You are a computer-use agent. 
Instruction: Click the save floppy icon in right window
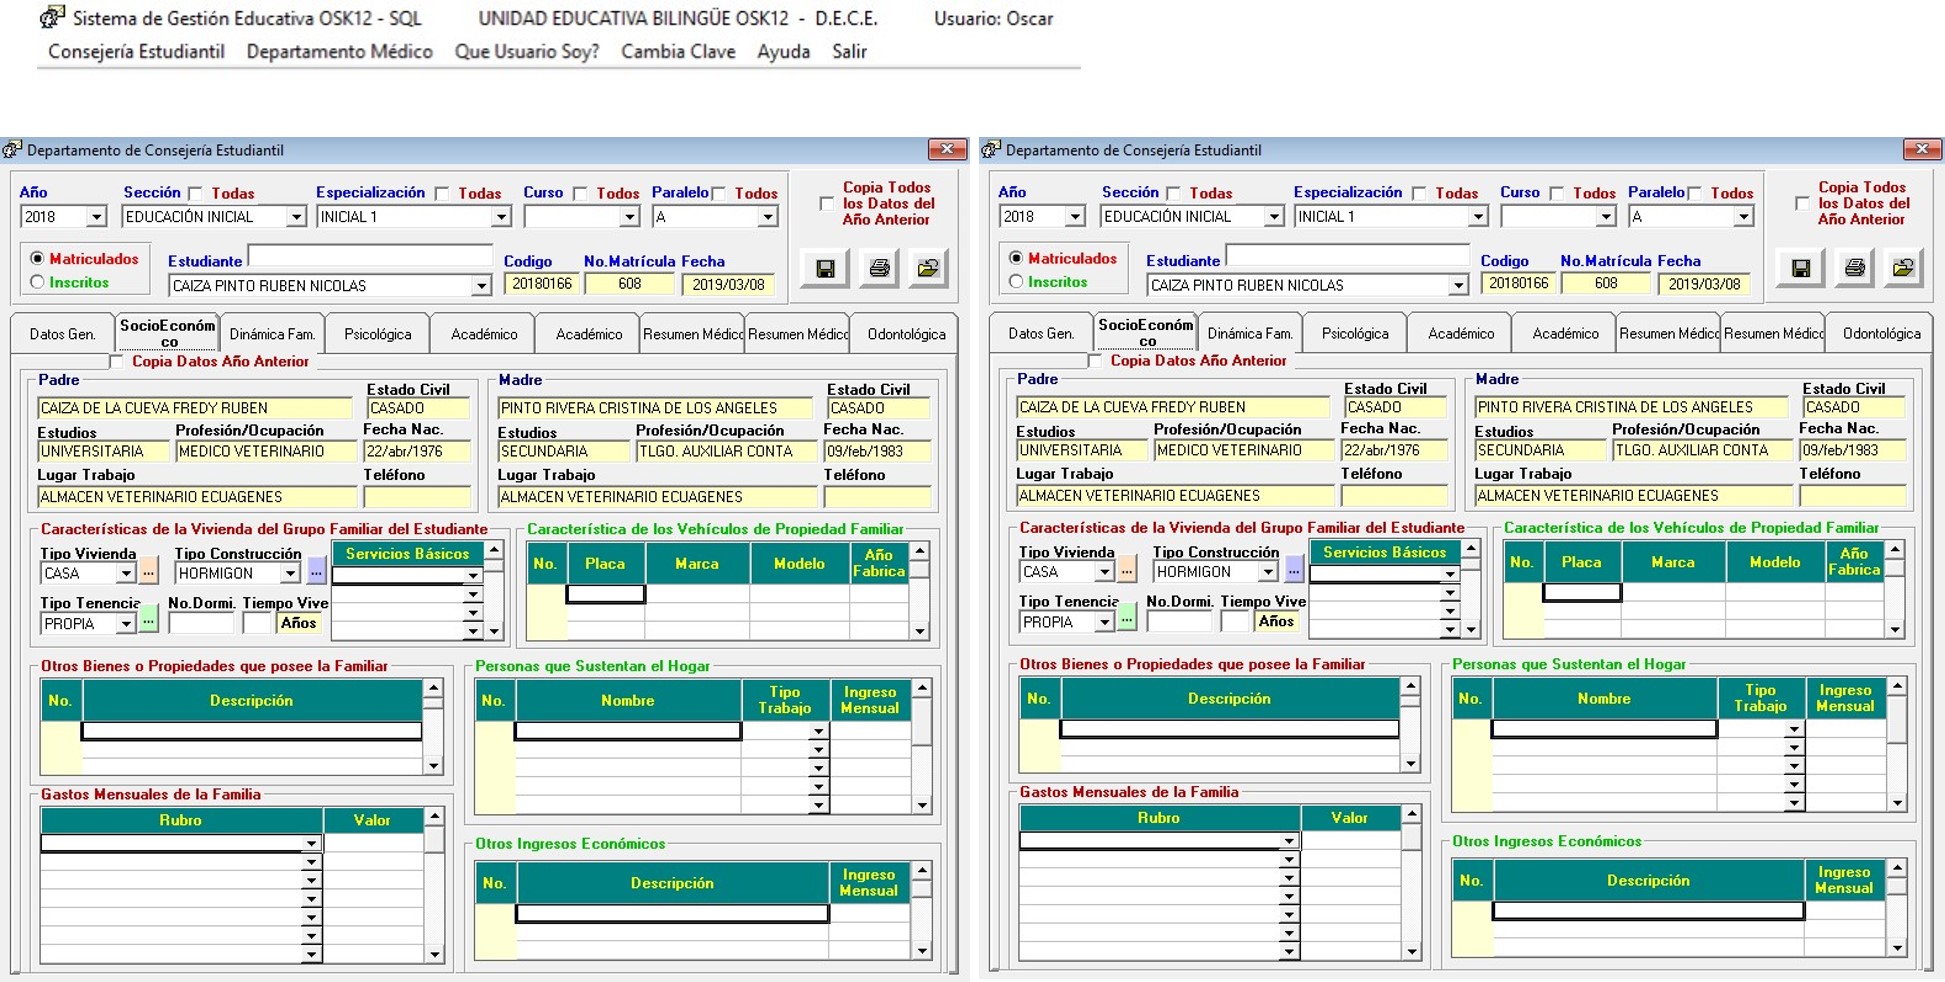point(1800,268)
